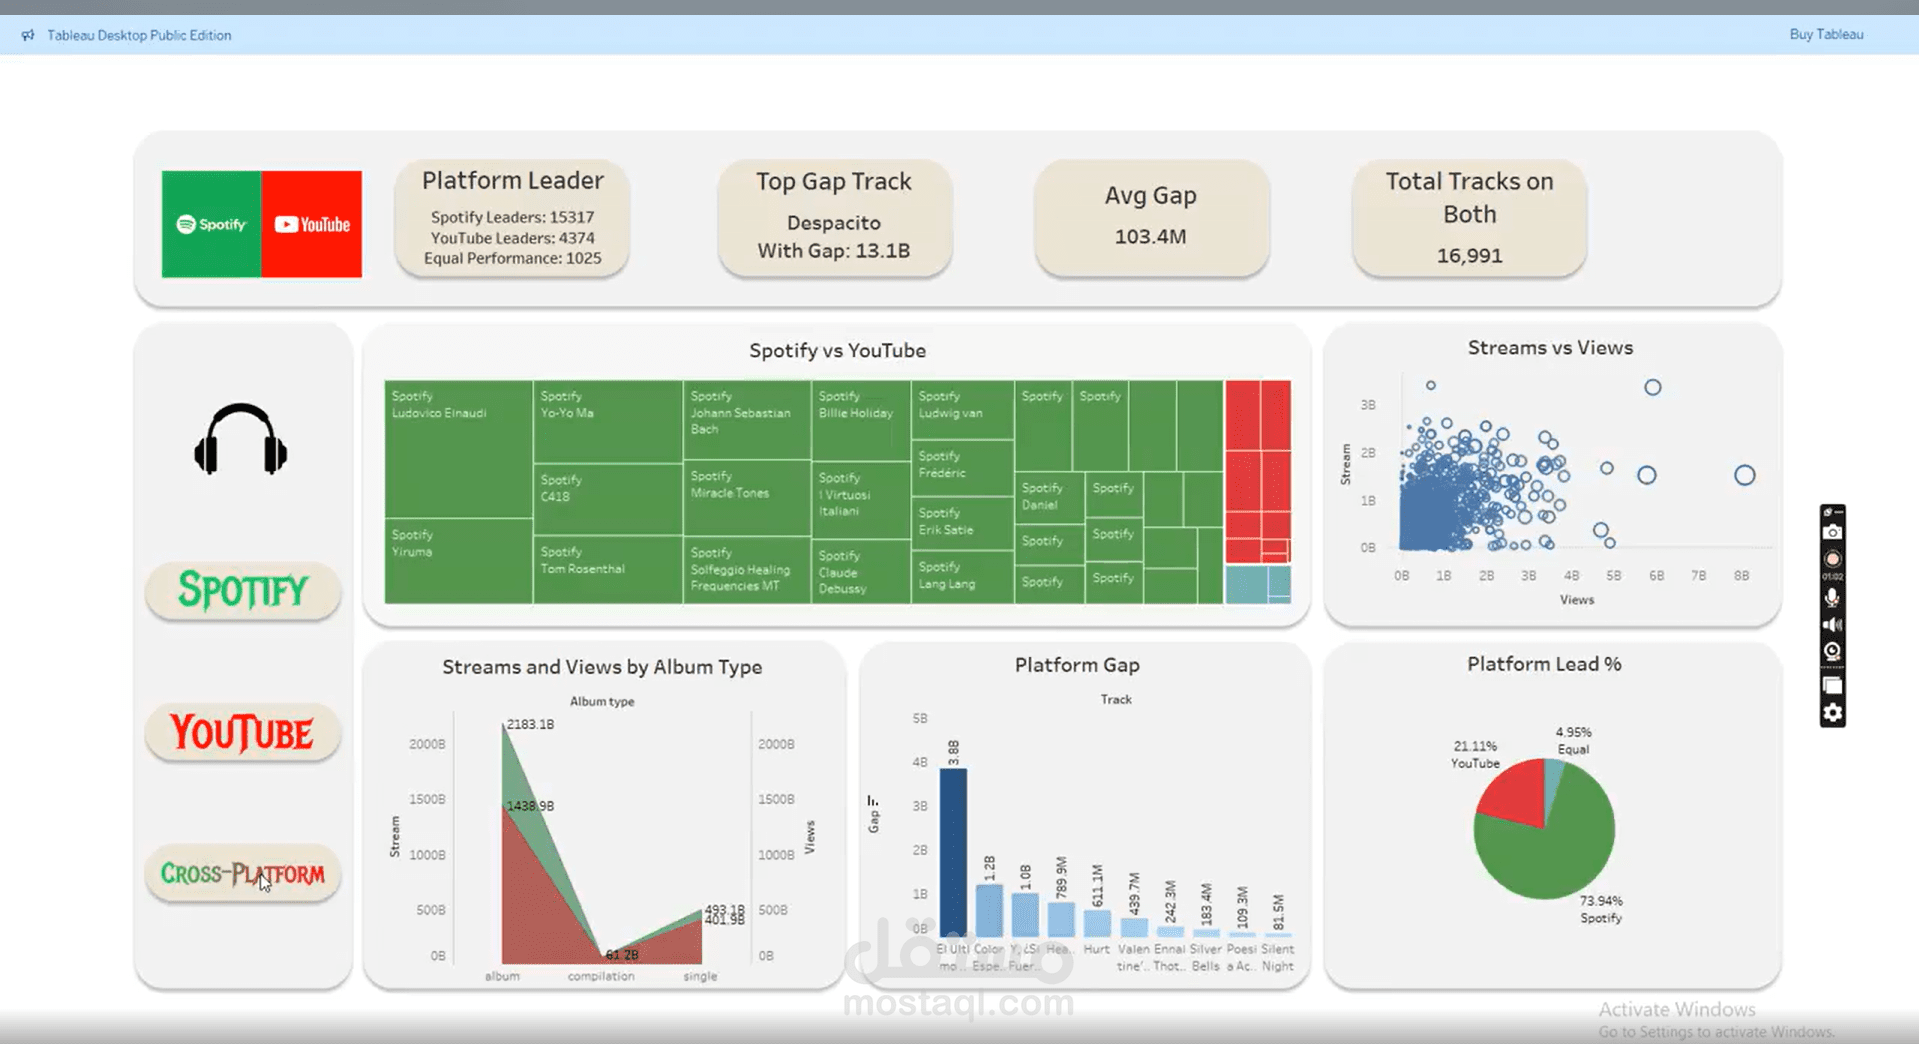The image size is (1919, 1044).
Task: Stop recording with the red record button
Action: coord(1832,559)
